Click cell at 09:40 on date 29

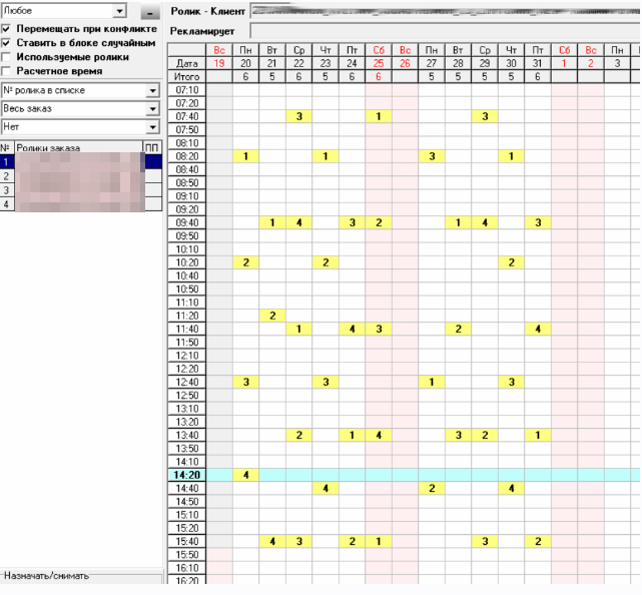click(485, 223)
